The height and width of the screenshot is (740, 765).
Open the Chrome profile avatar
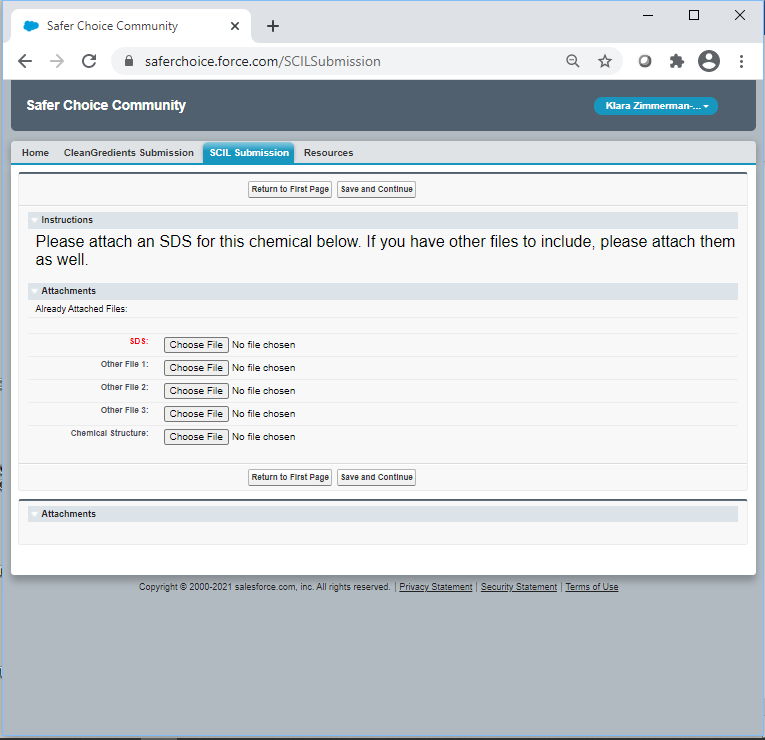(x=709, y=61)
